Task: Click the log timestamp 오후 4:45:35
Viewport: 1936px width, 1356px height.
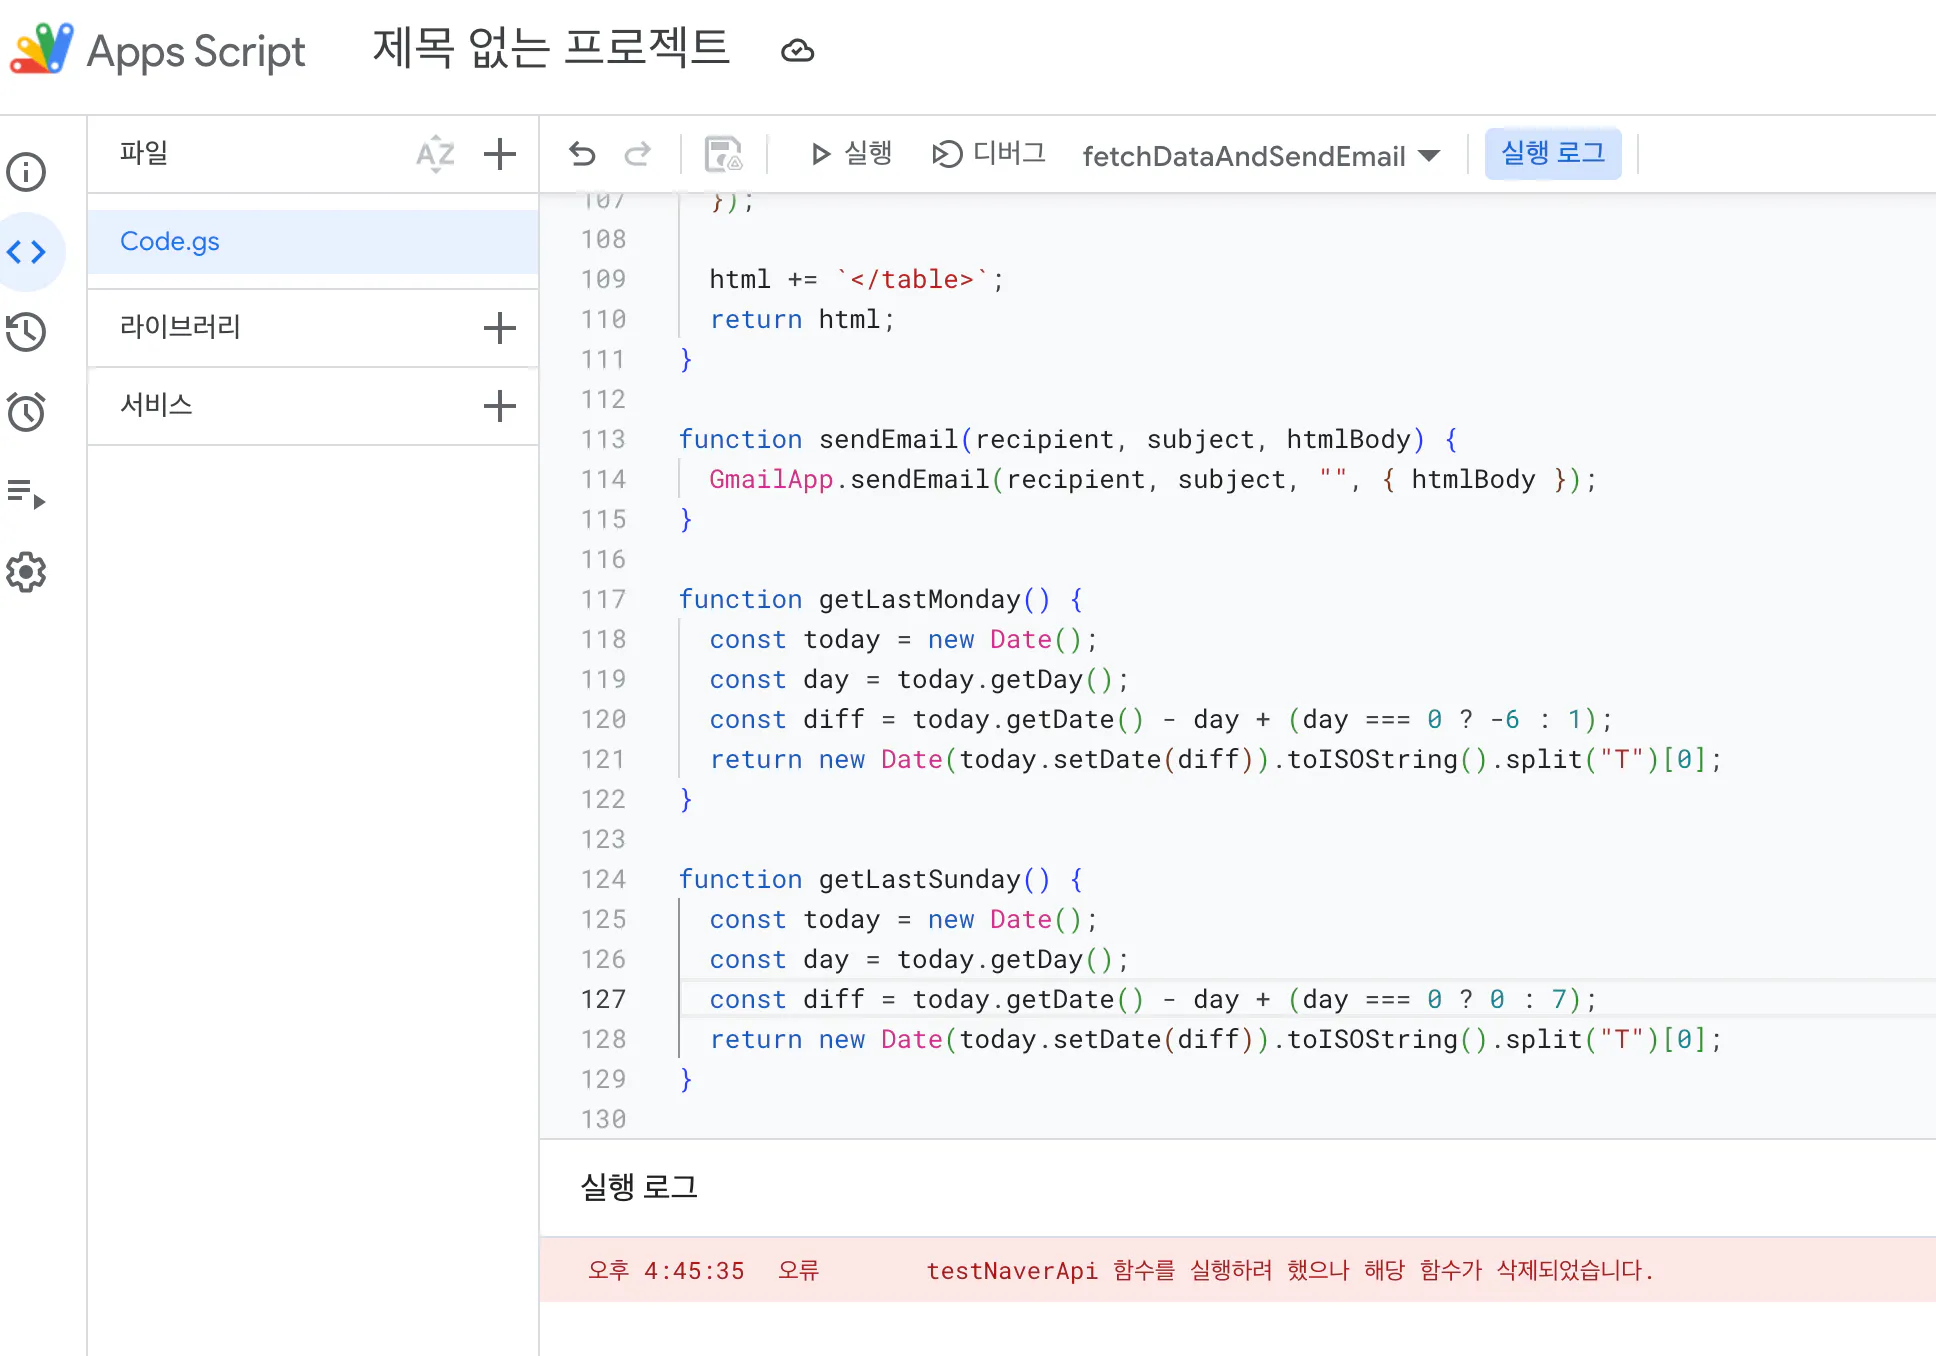Action: click(x=666, y=1270)
